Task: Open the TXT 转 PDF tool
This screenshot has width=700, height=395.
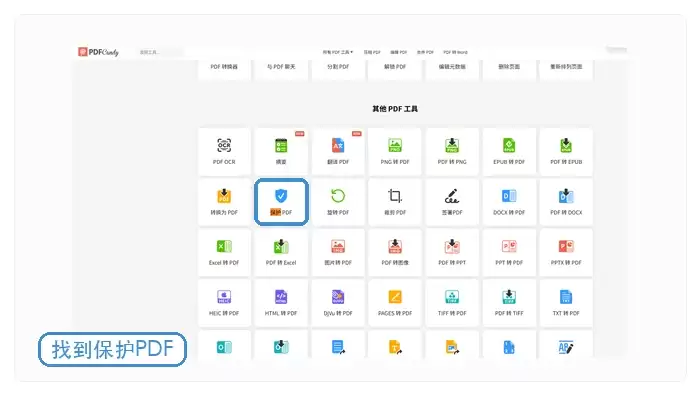Action: (x=566, y=303)
